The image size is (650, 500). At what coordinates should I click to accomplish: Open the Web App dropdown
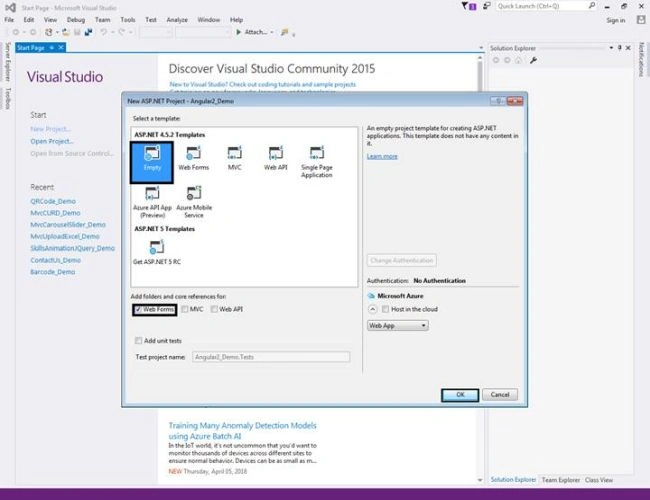click(x=398, y=326)
